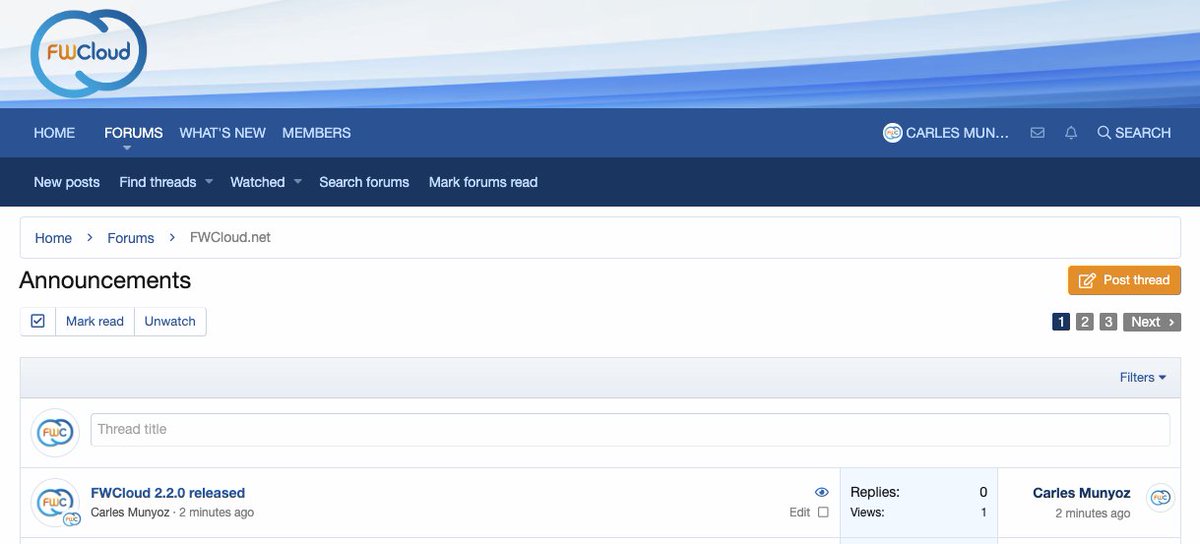
Task: Click the Watched link
Action: (x=257, y=182)
